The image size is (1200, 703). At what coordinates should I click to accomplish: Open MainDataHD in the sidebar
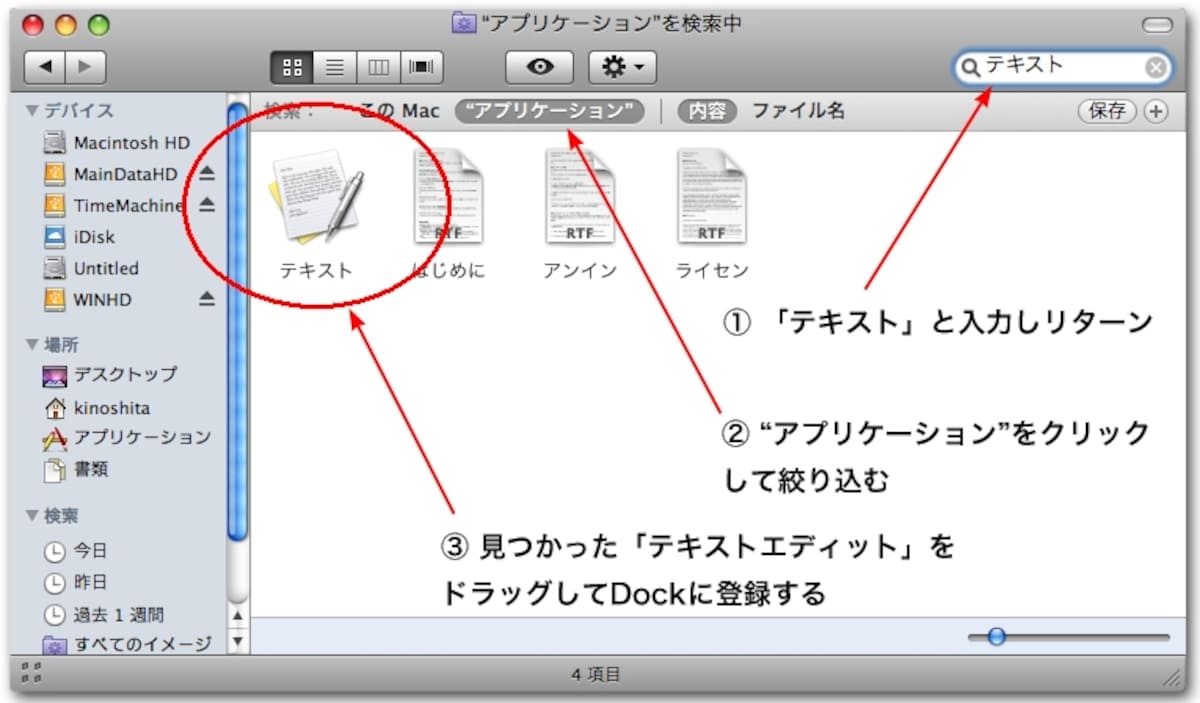[111, 174]
